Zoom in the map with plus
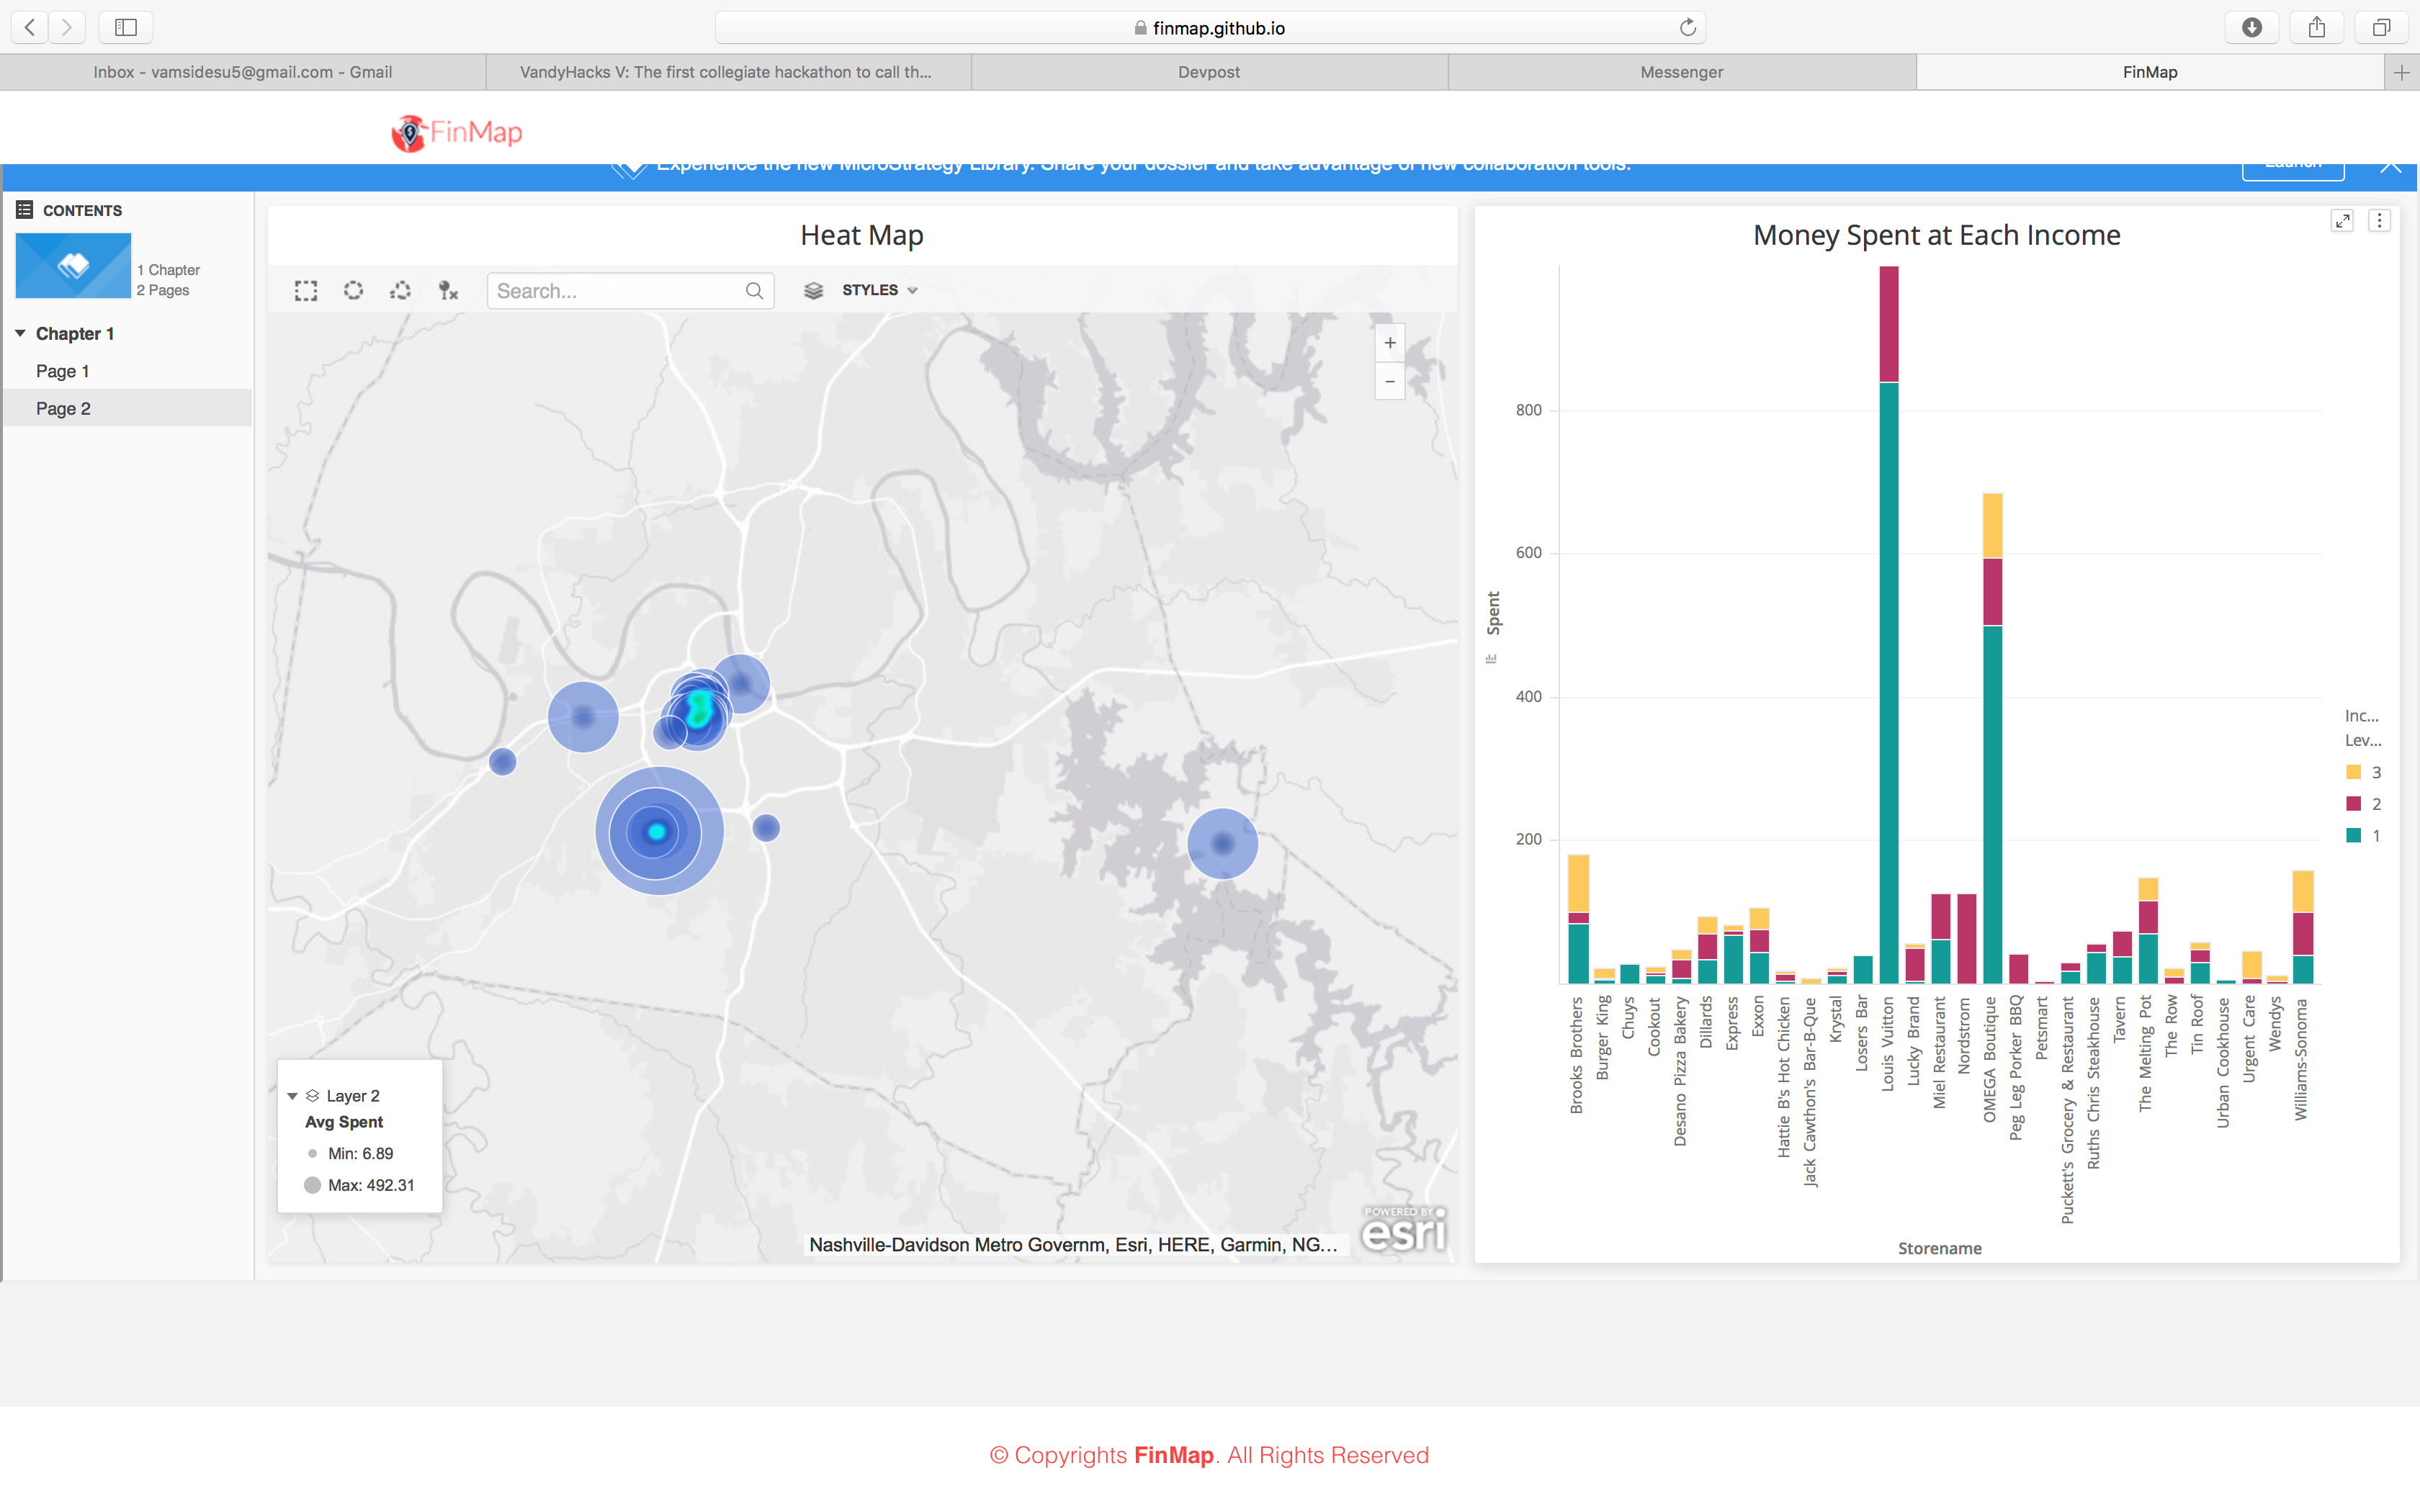Screen dimensions: 2420x1512 [x=1389, y=343]
